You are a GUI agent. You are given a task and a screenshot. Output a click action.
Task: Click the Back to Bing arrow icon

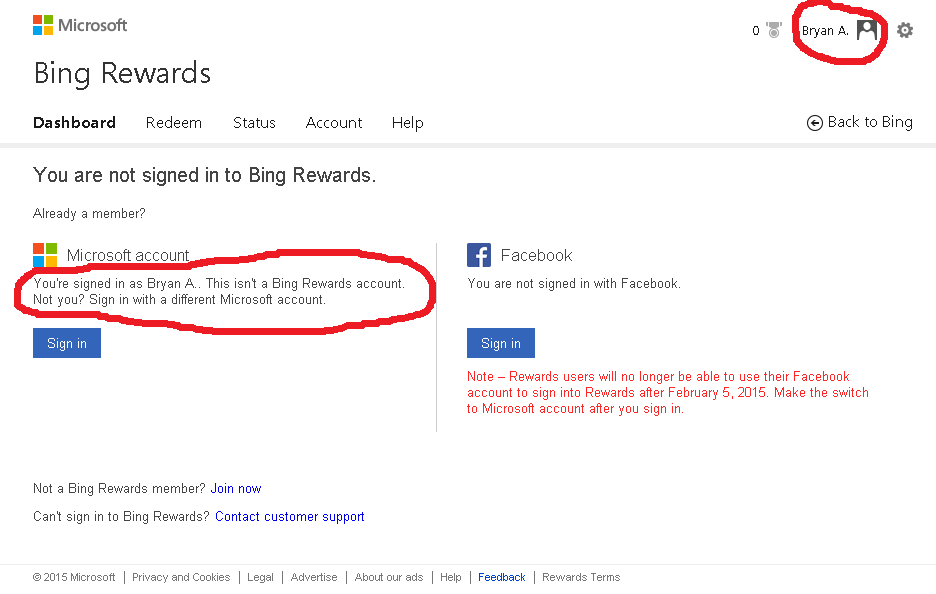[x=815, y=123]
